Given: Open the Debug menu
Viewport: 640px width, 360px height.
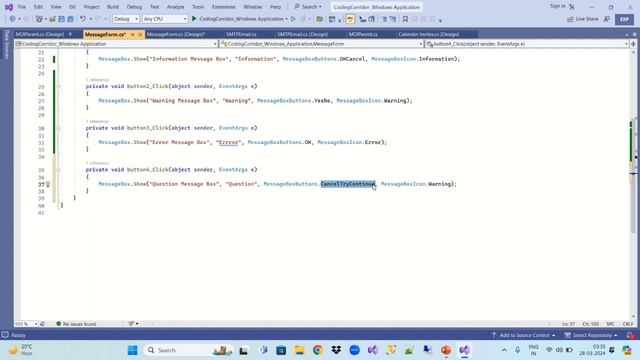Looking at the screenshot, I should [x=134, y=7].
